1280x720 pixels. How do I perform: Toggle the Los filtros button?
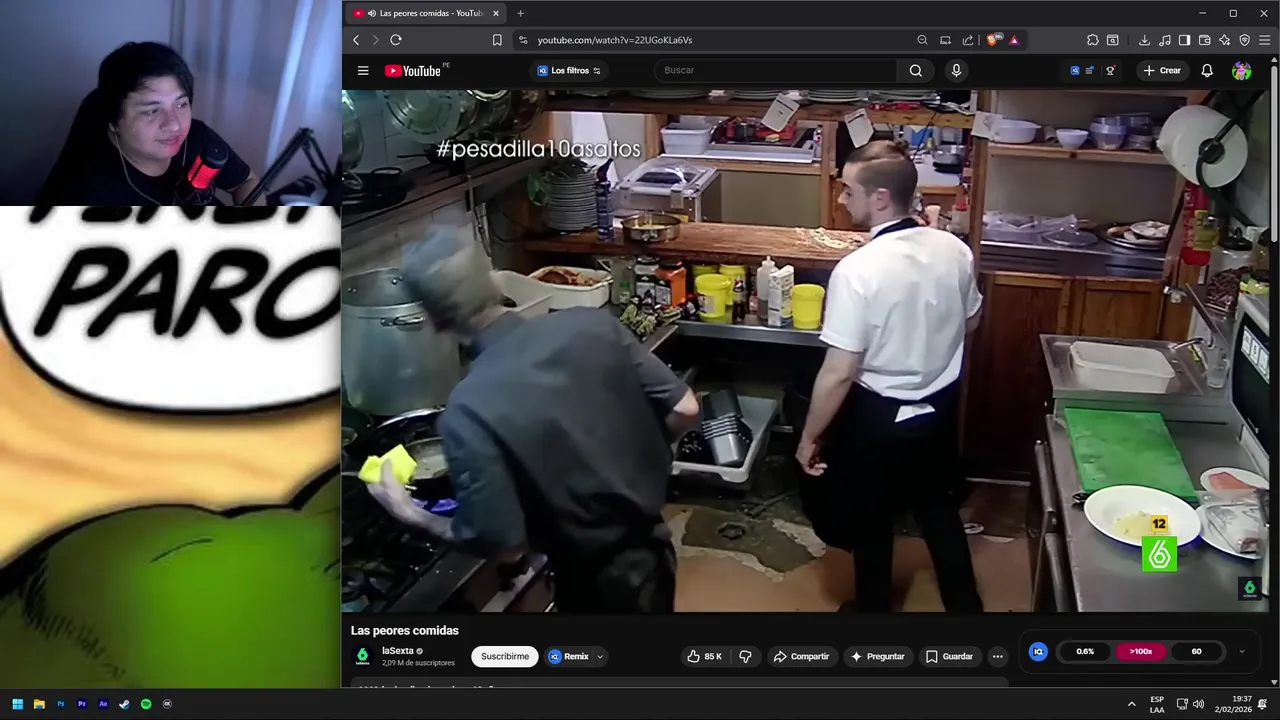(x=569, y=70)
